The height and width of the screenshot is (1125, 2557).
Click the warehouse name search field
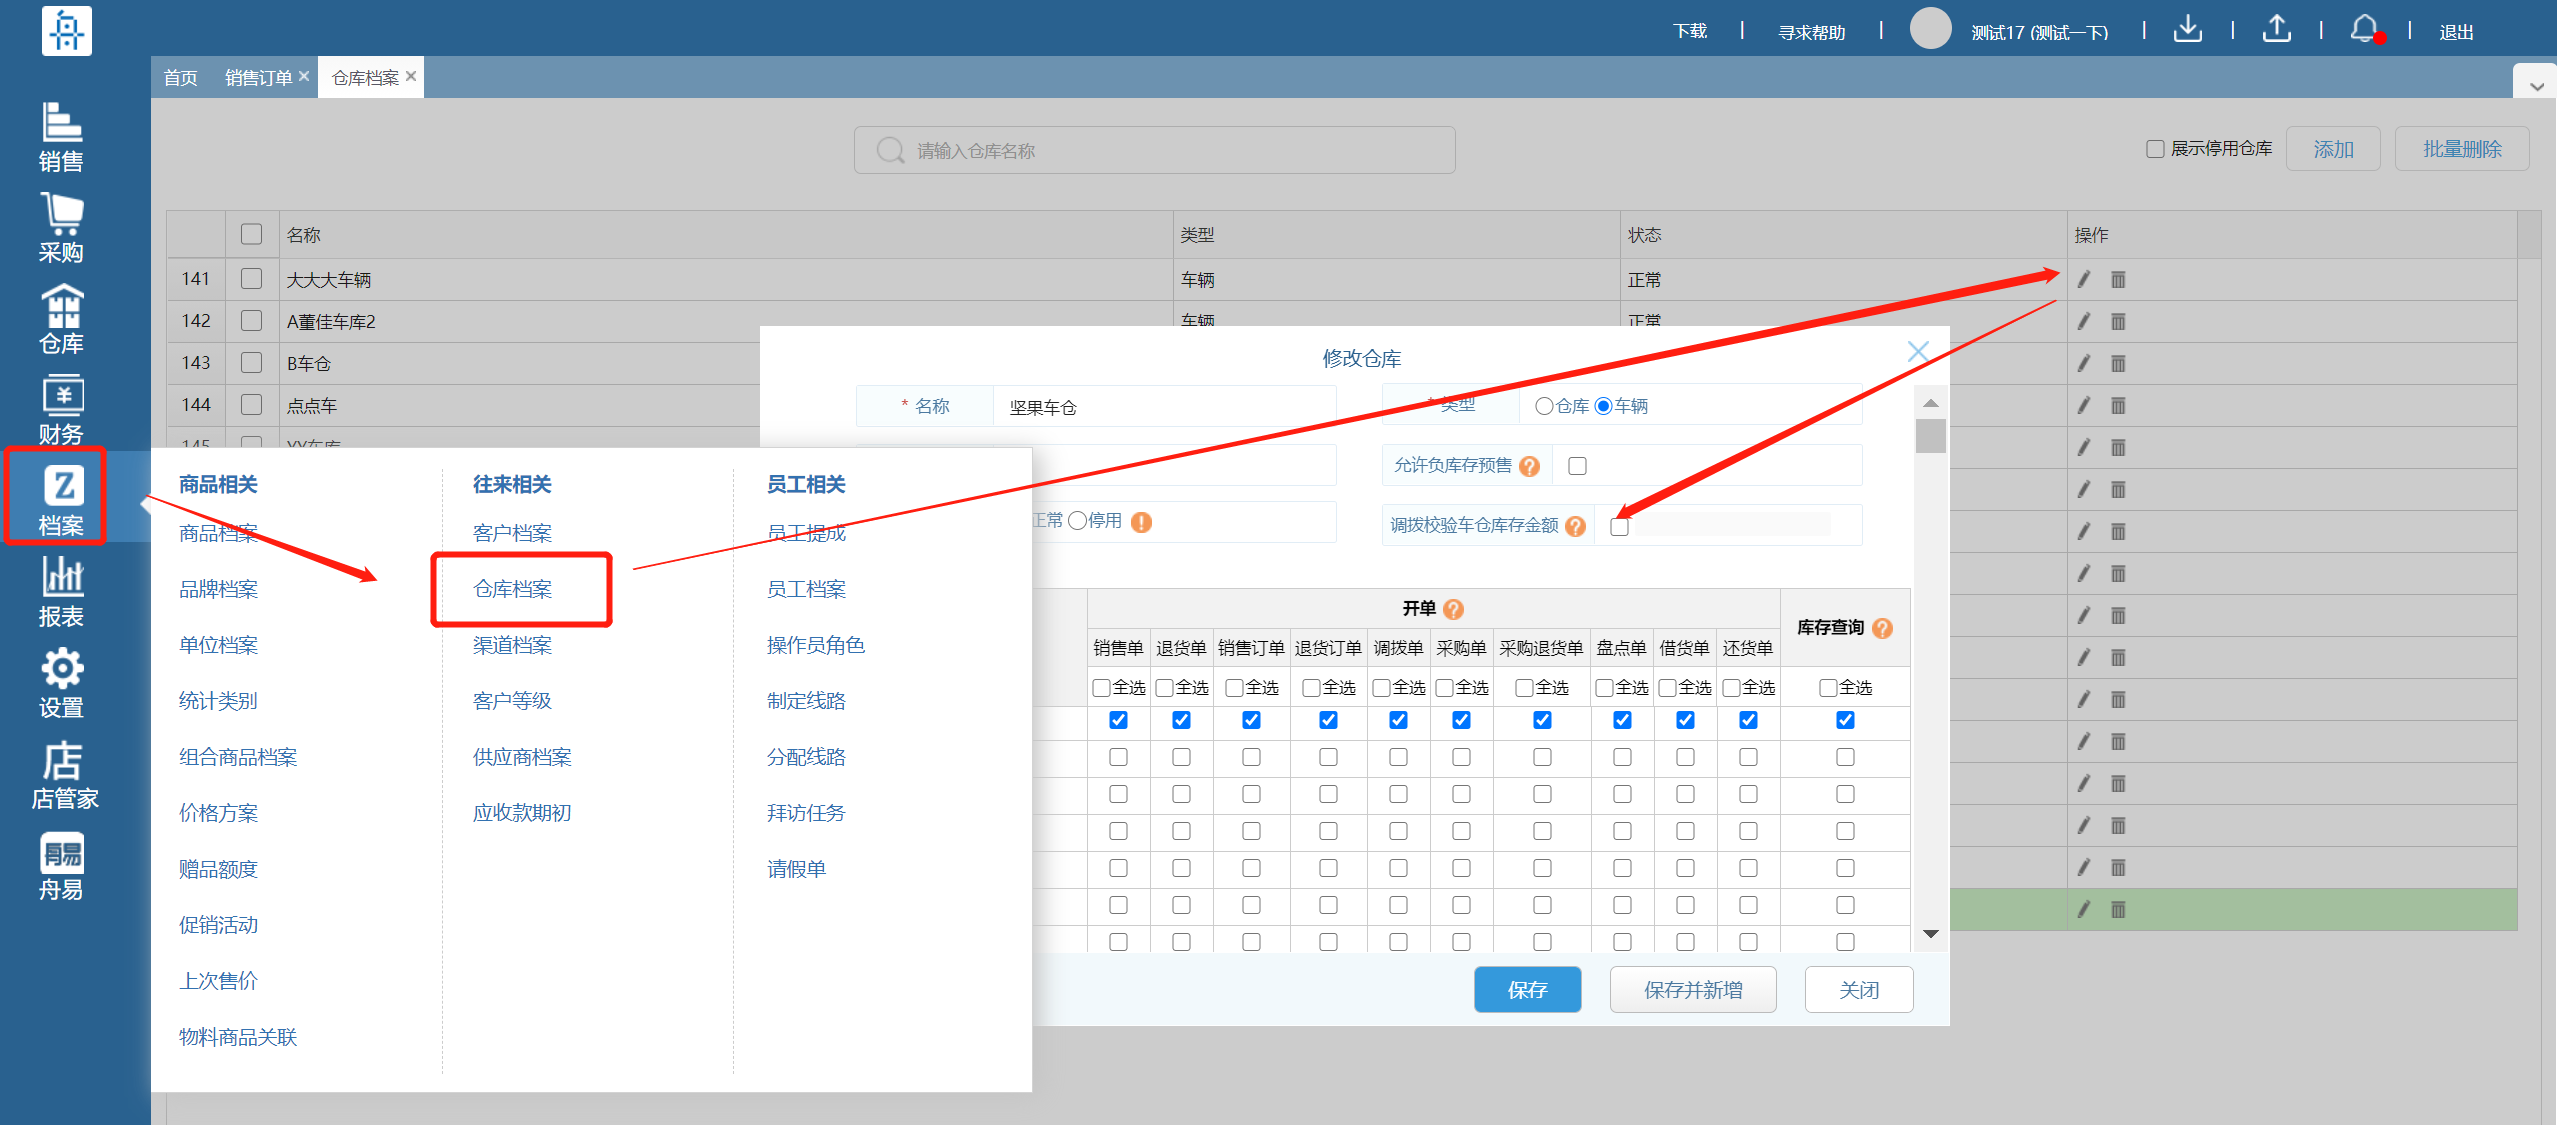(x=1154, y=150)
